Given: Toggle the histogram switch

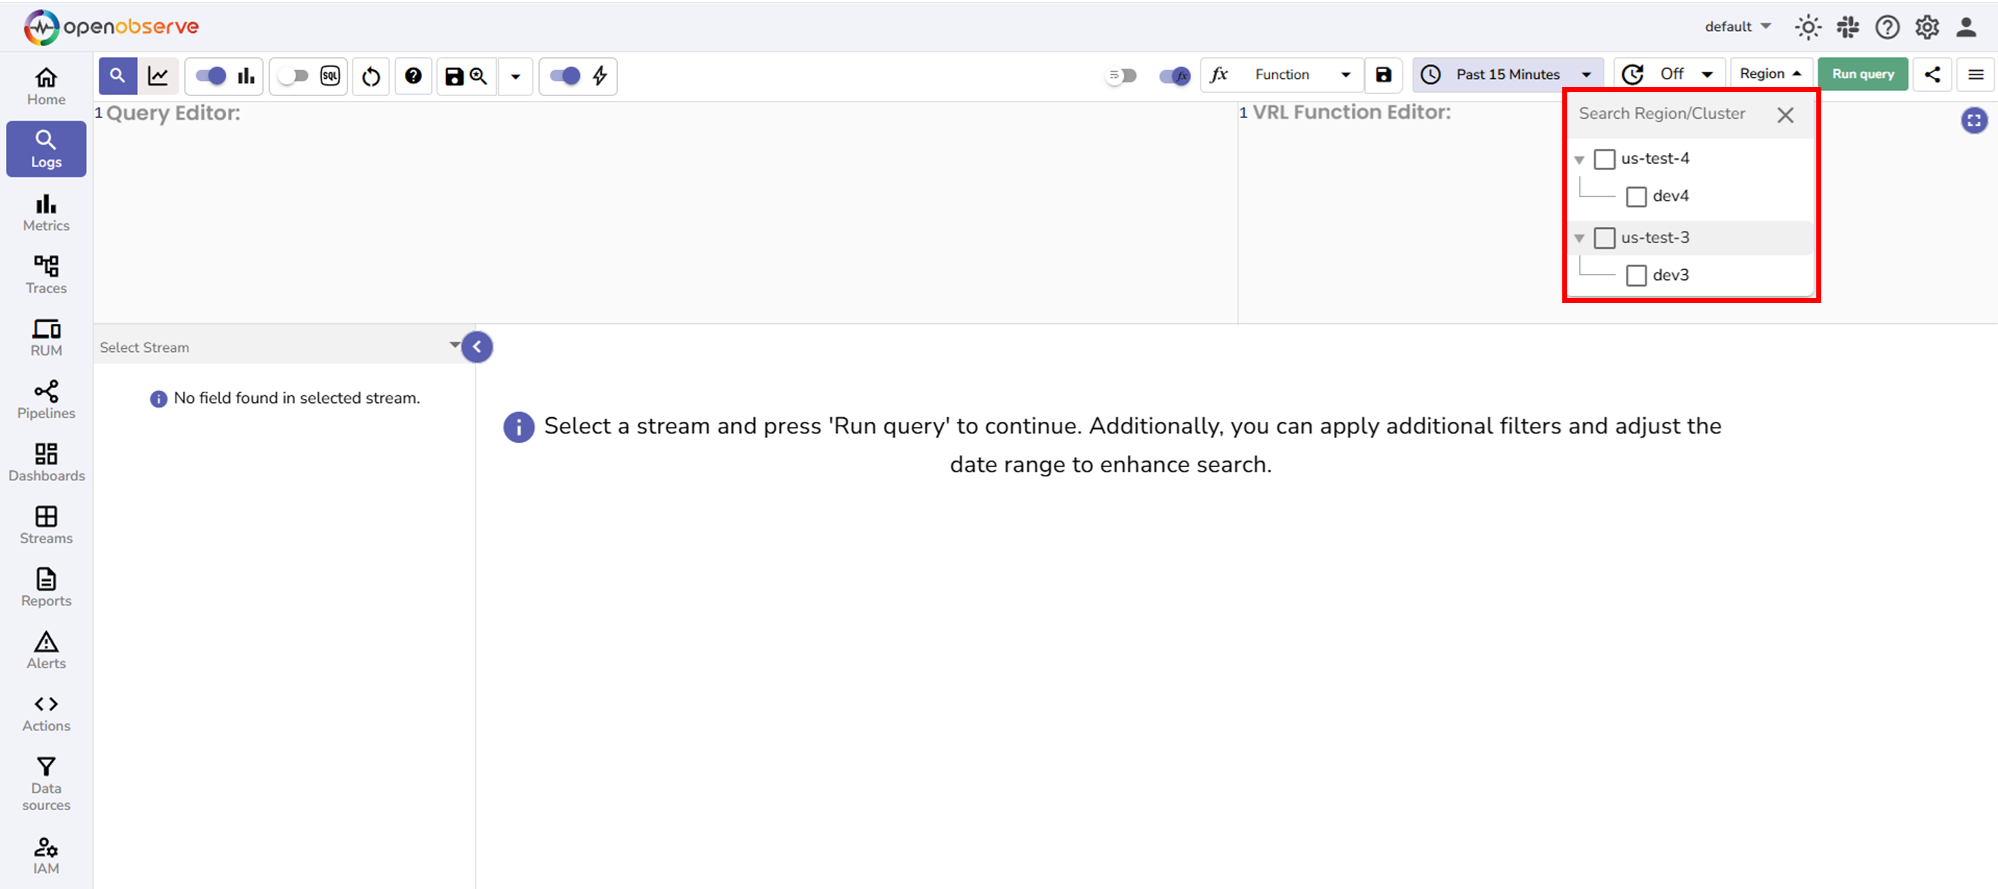Looking at the screenshot, I should [210, 76].
